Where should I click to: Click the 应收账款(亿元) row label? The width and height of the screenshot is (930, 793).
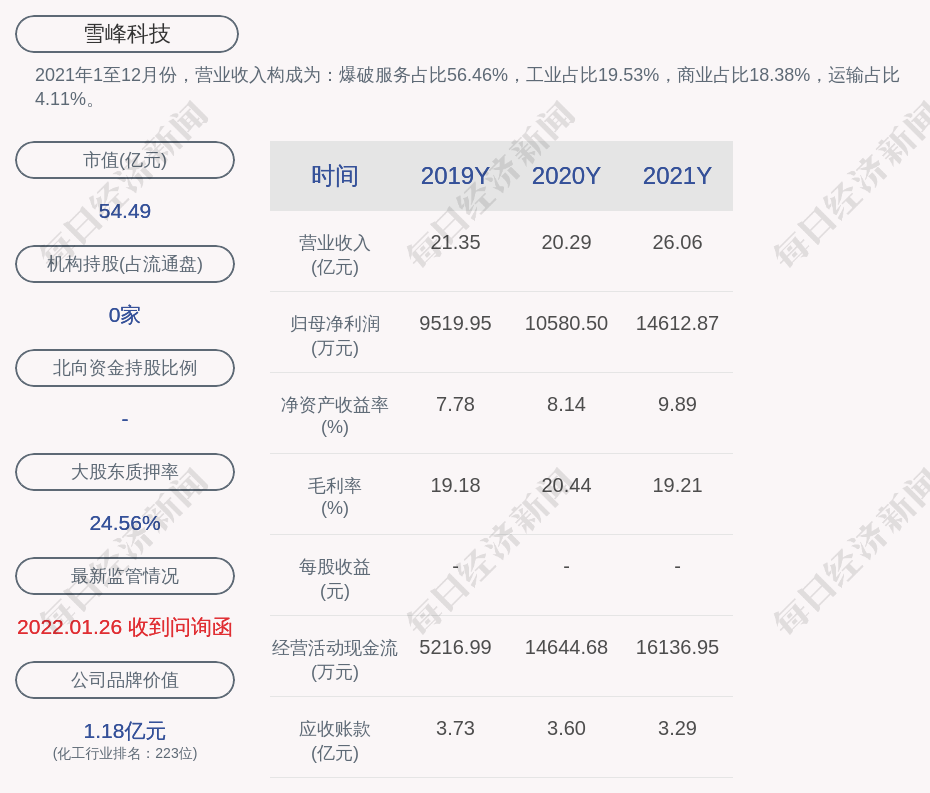(x=335, y=741)
